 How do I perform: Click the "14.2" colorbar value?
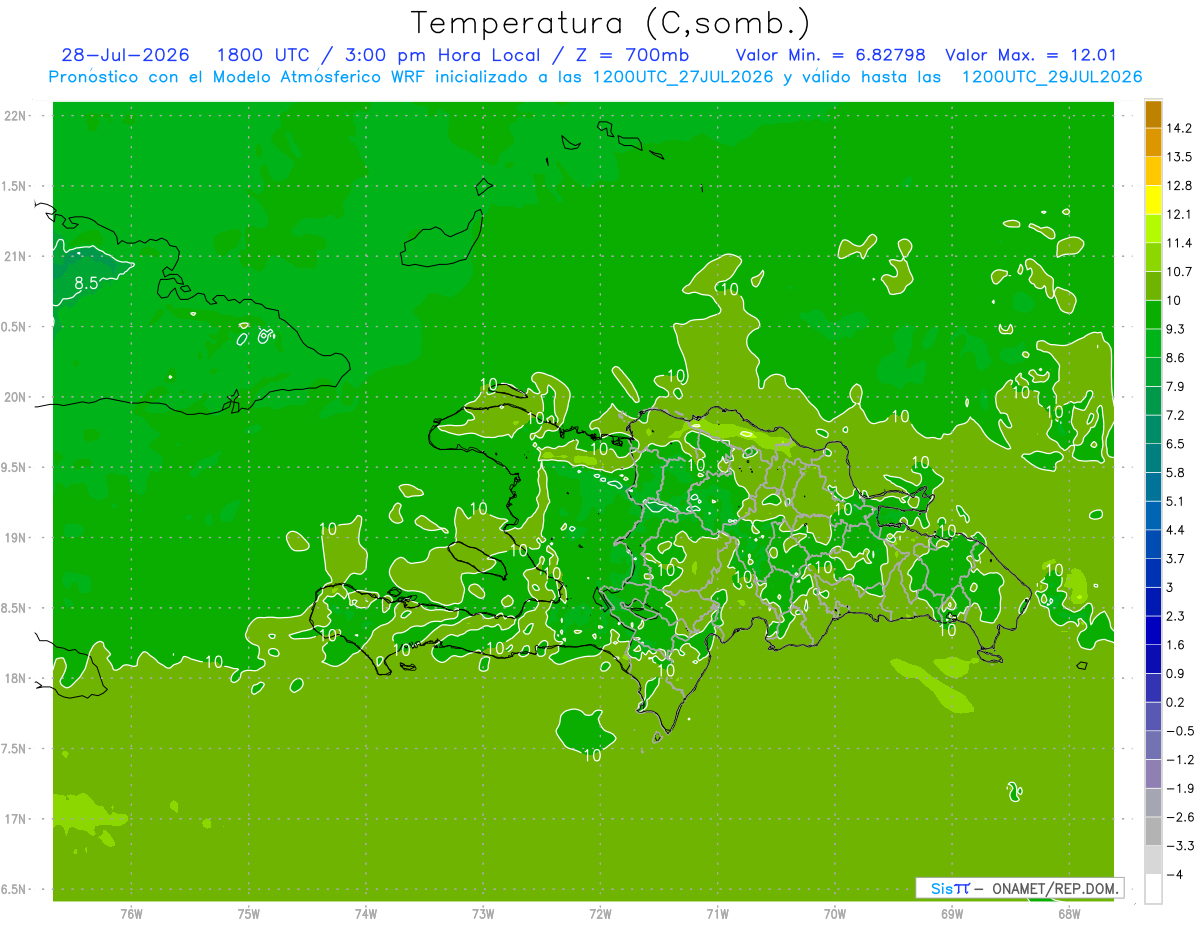pos(1179,128)
